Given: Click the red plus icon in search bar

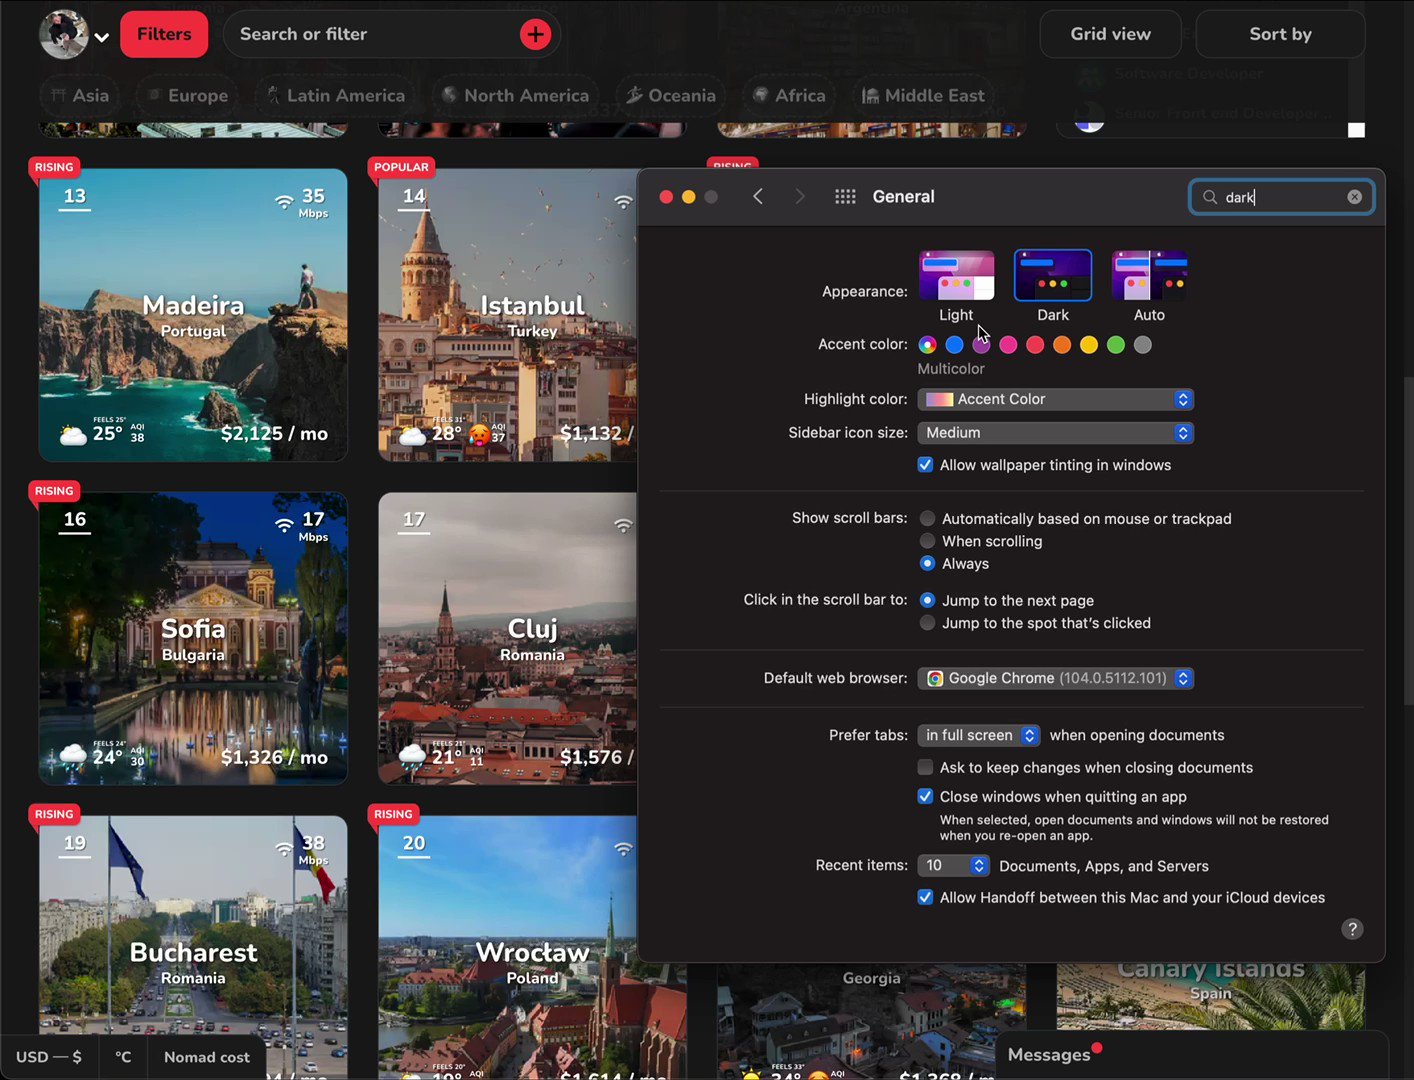Looking at the screenshot, I should (x=535, y=34).
